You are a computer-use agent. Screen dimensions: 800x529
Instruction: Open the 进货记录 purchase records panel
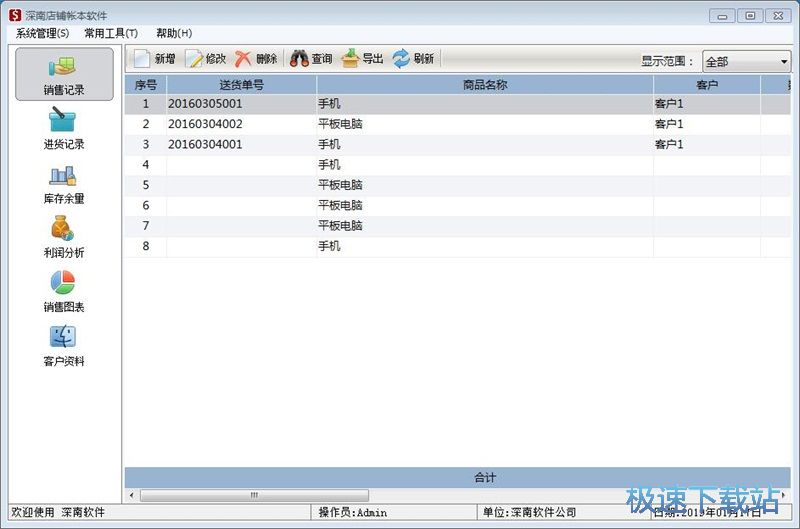(x=64, y=129)
